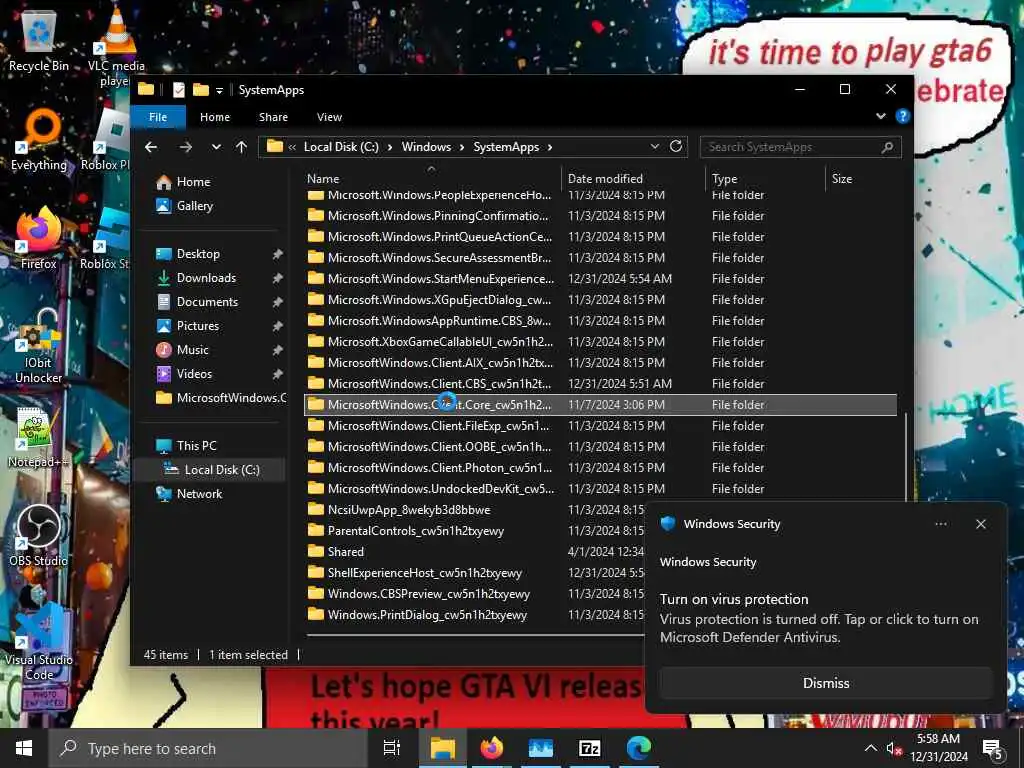Click the Search SystemApps field
The width and height of the screenshot is (1024, 768).
(x=801, y=147)
